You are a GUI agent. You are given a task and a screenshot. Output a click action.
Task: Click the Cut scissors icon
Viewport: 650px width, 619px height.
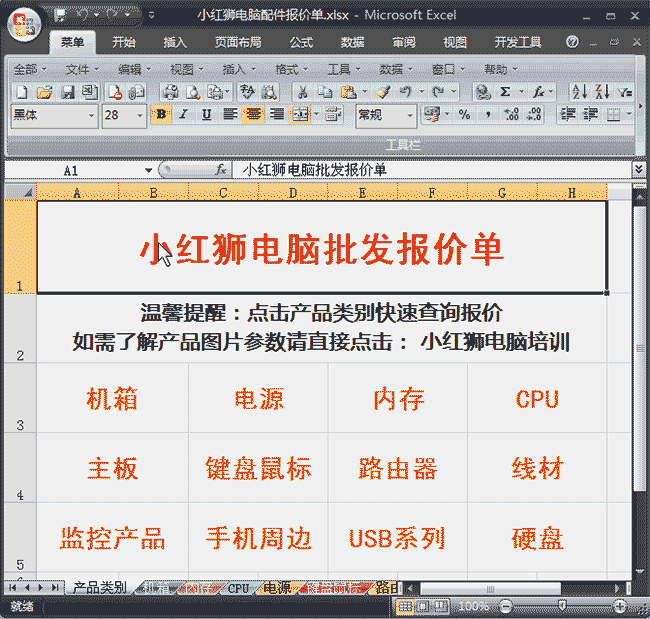(x=303, y=92)
